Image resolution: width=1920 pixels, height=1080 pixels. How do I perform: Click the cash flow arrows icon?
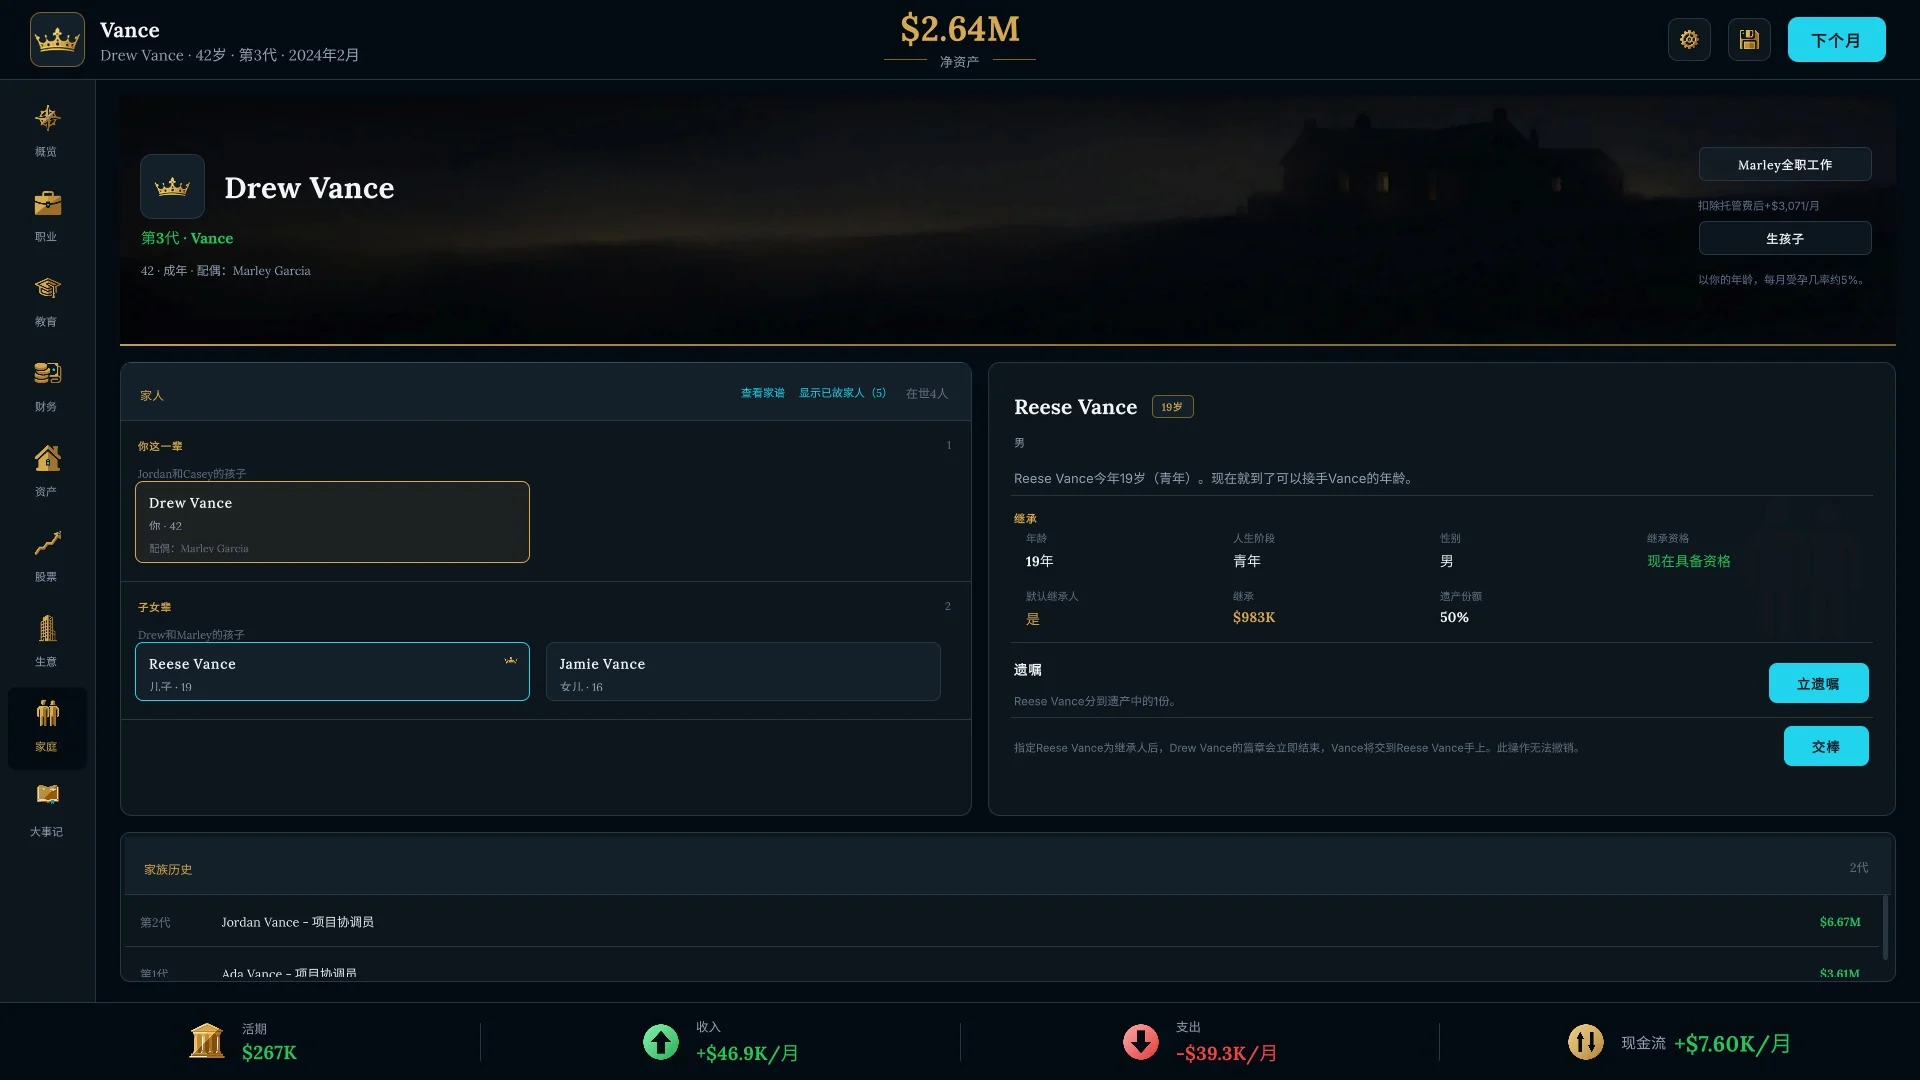point(1585,1043)
